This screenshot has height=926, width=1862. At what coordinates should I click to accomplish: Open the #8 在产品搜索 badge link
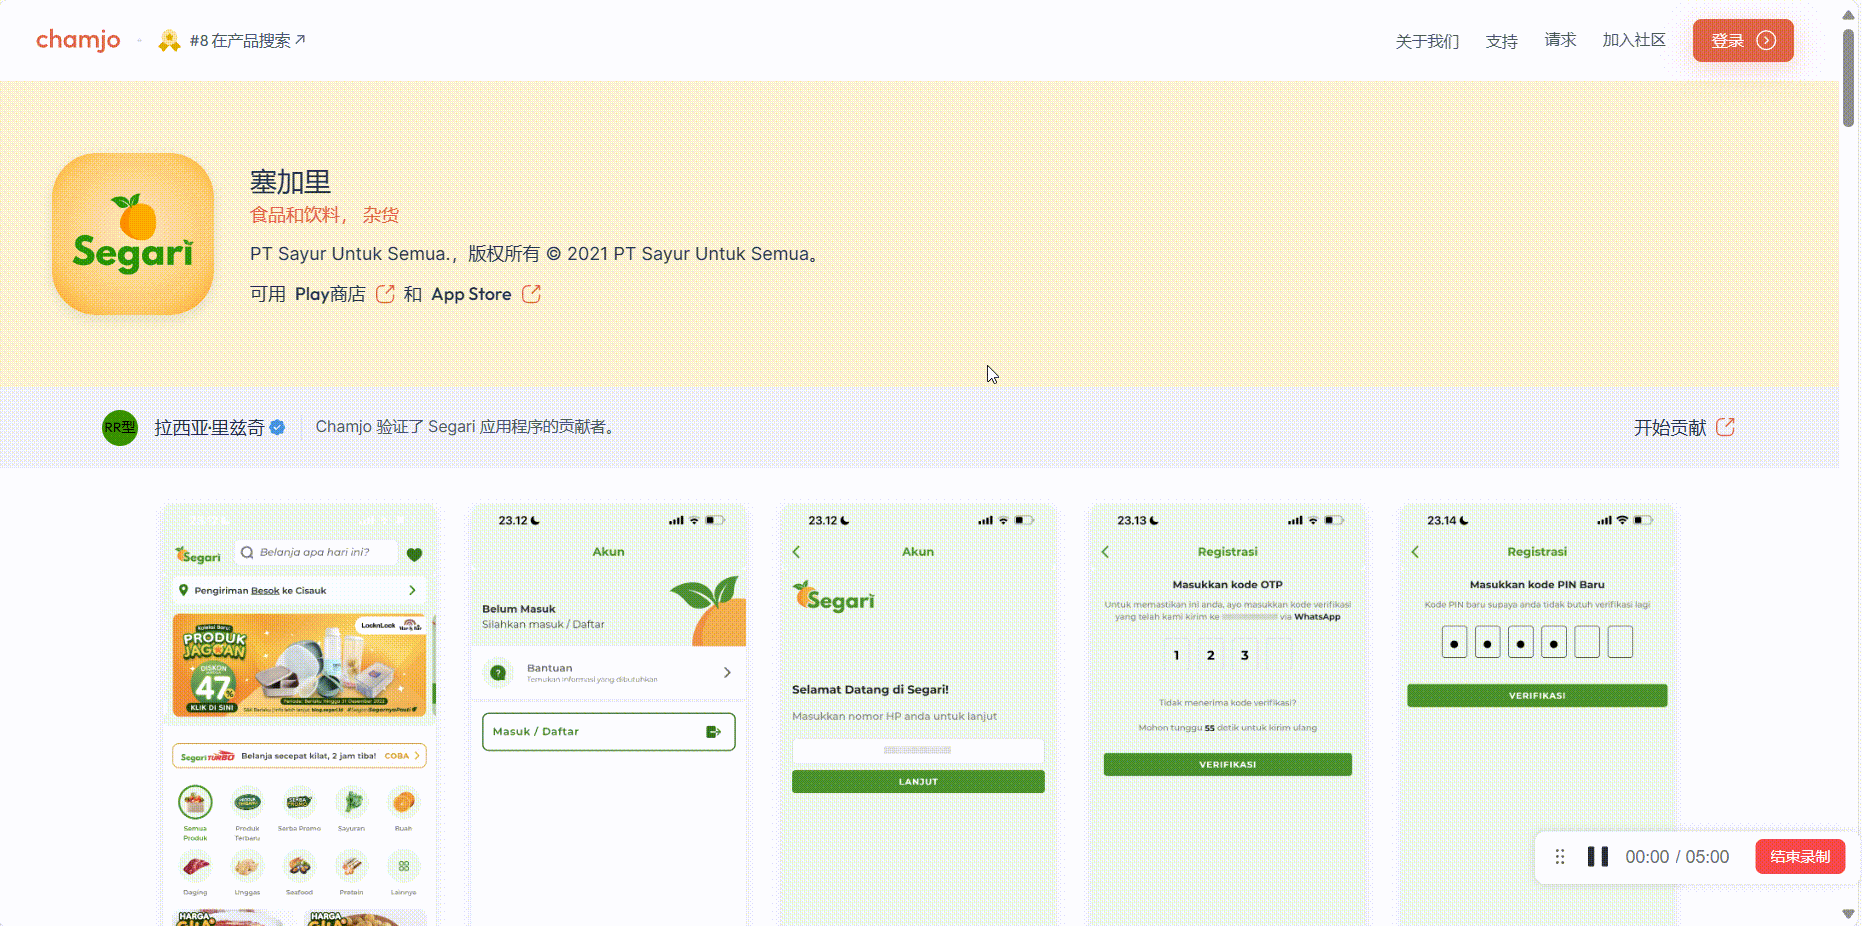[233, 41]
